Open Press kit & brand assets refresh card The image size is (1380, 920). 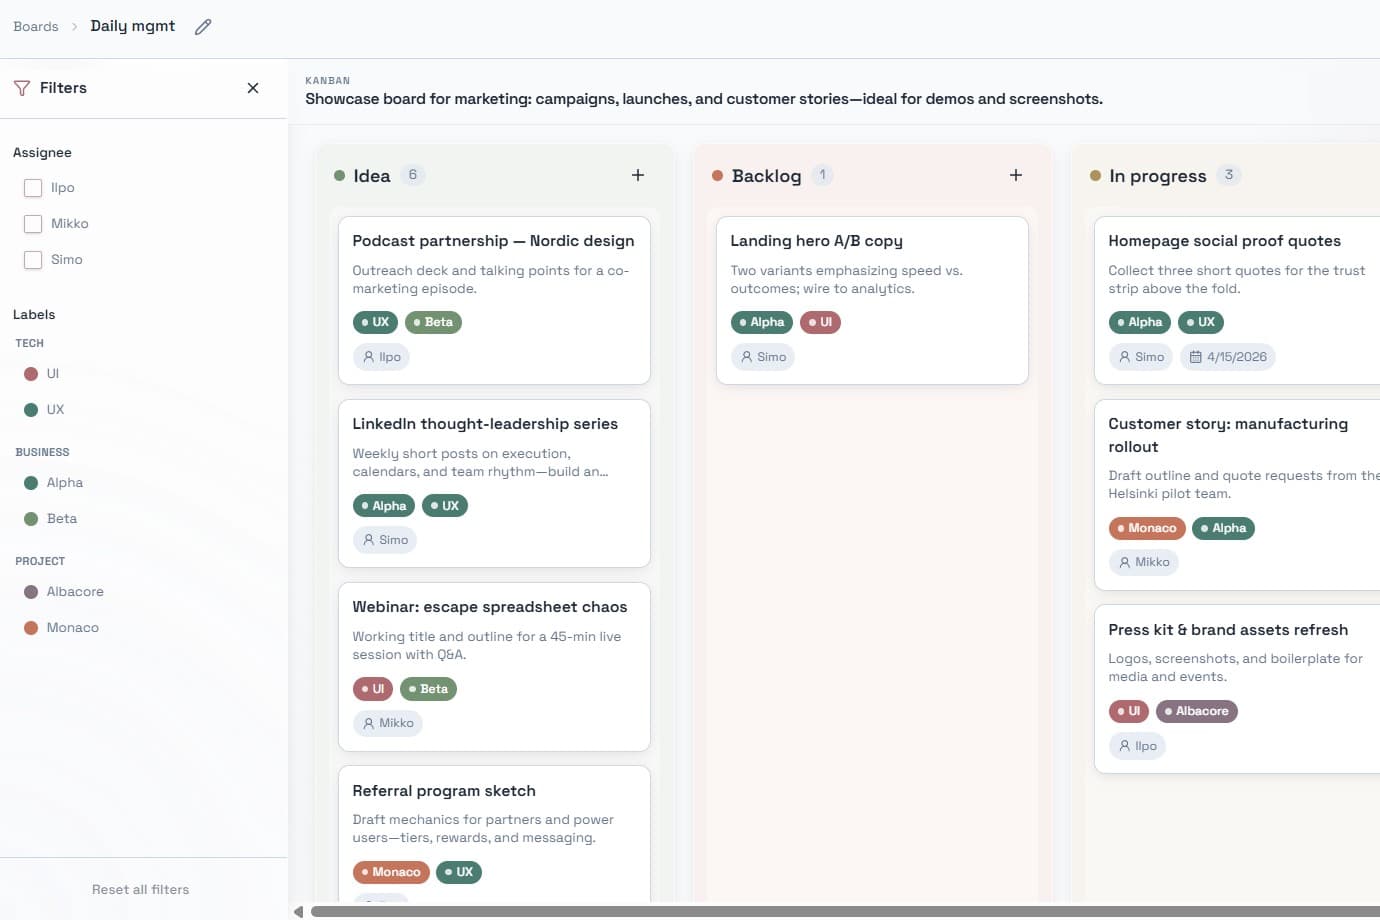click(1238, 689)
